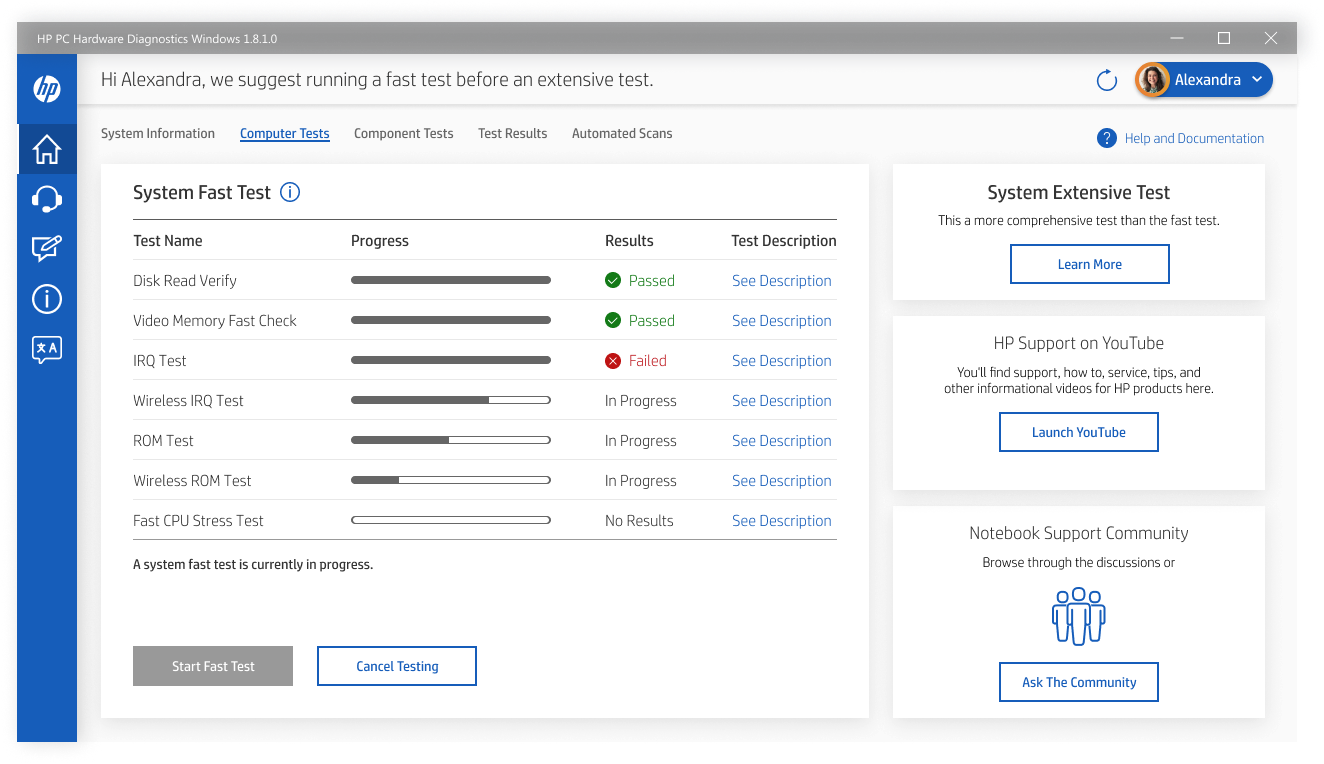1324x764 pixels.
Task: Open See Description for ROM Test
Action: 782,441
